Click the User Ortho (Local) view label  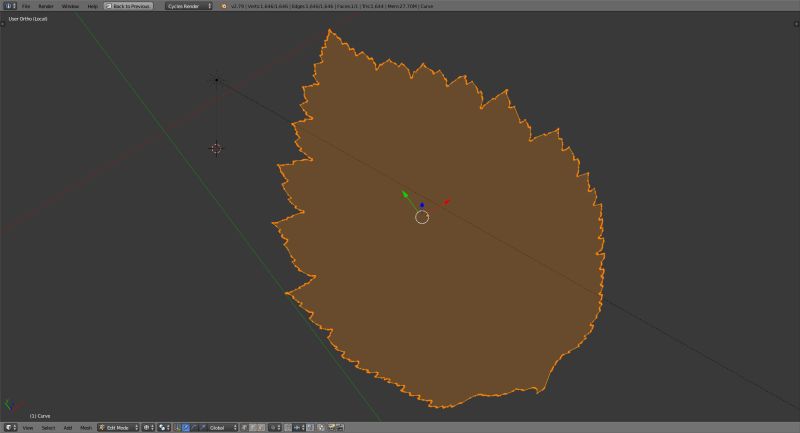28,19
